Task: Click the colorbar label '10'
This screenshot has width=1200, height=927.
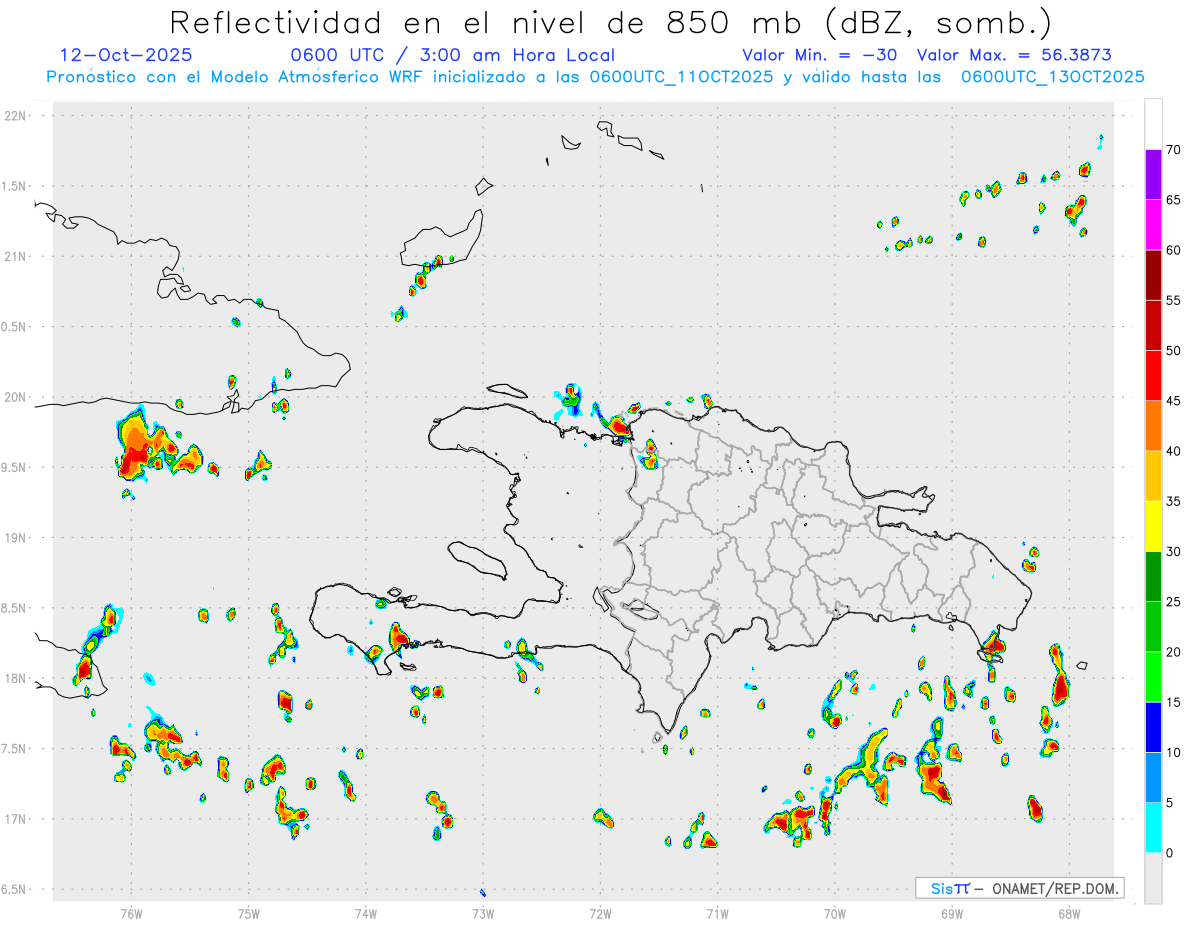Action: (1174, 752)
